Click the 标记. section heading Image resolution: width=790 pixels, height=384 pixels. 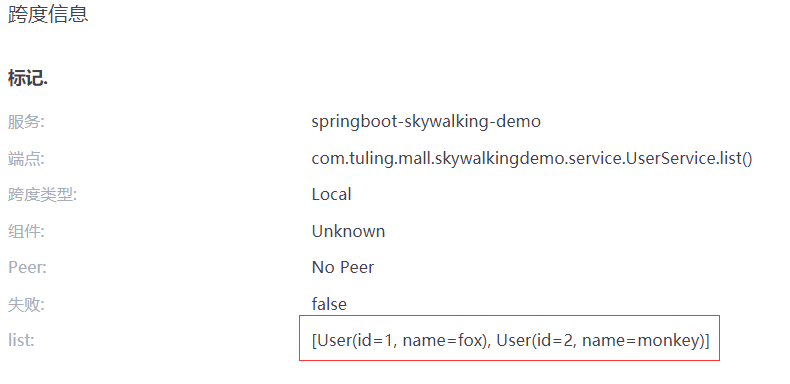28,79
